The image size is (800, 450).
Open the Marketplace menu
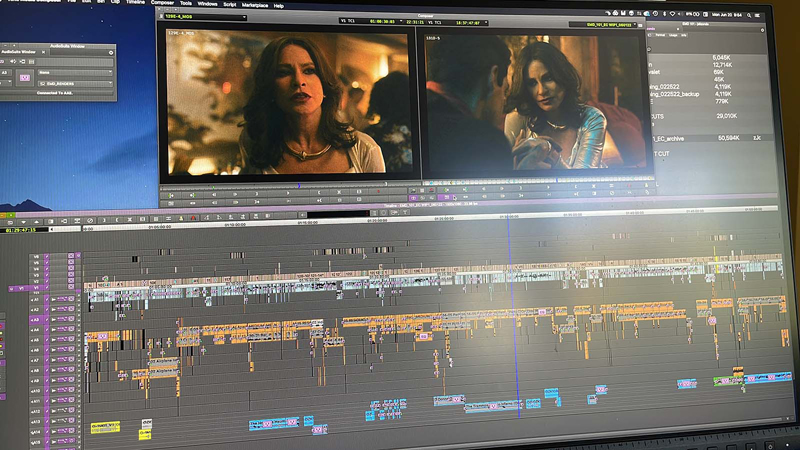click(255, 5)
